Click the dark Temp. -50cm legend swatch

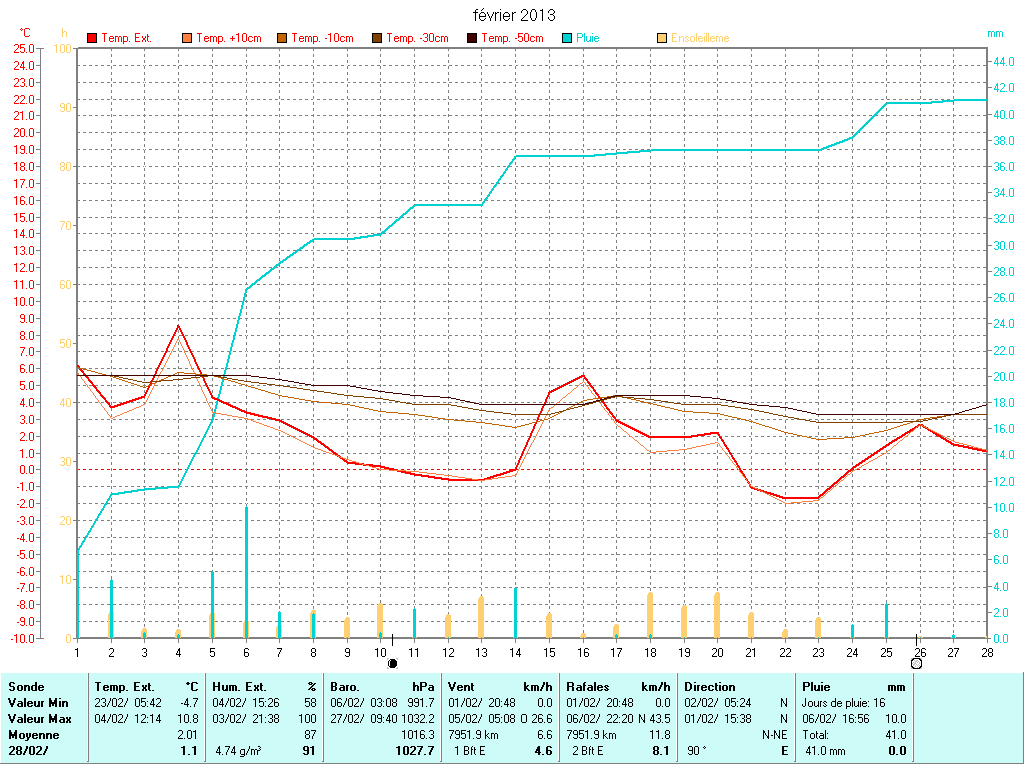(x=473, y=38)
